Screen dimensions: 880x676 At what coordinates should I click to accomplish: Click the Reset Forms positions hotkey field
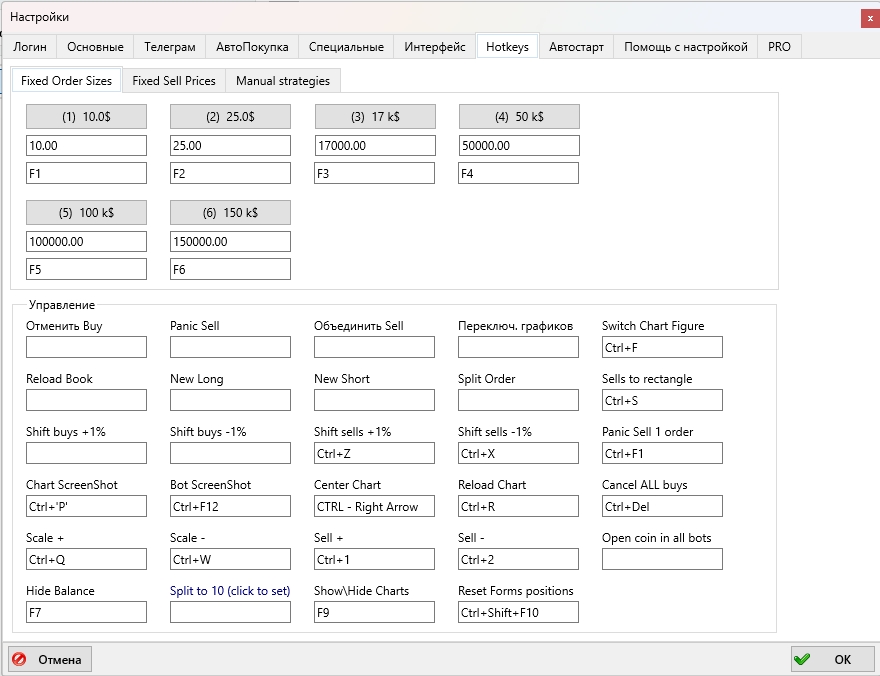click(x=518, y=612)
